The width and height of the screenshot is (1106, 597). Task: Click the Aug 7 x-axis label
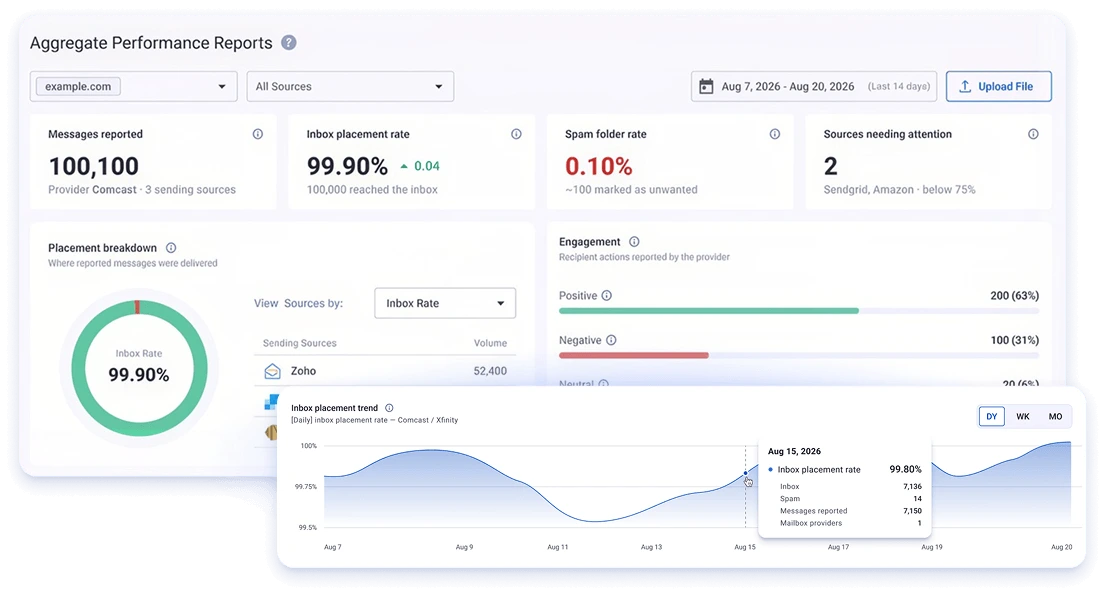coord(332,547)
